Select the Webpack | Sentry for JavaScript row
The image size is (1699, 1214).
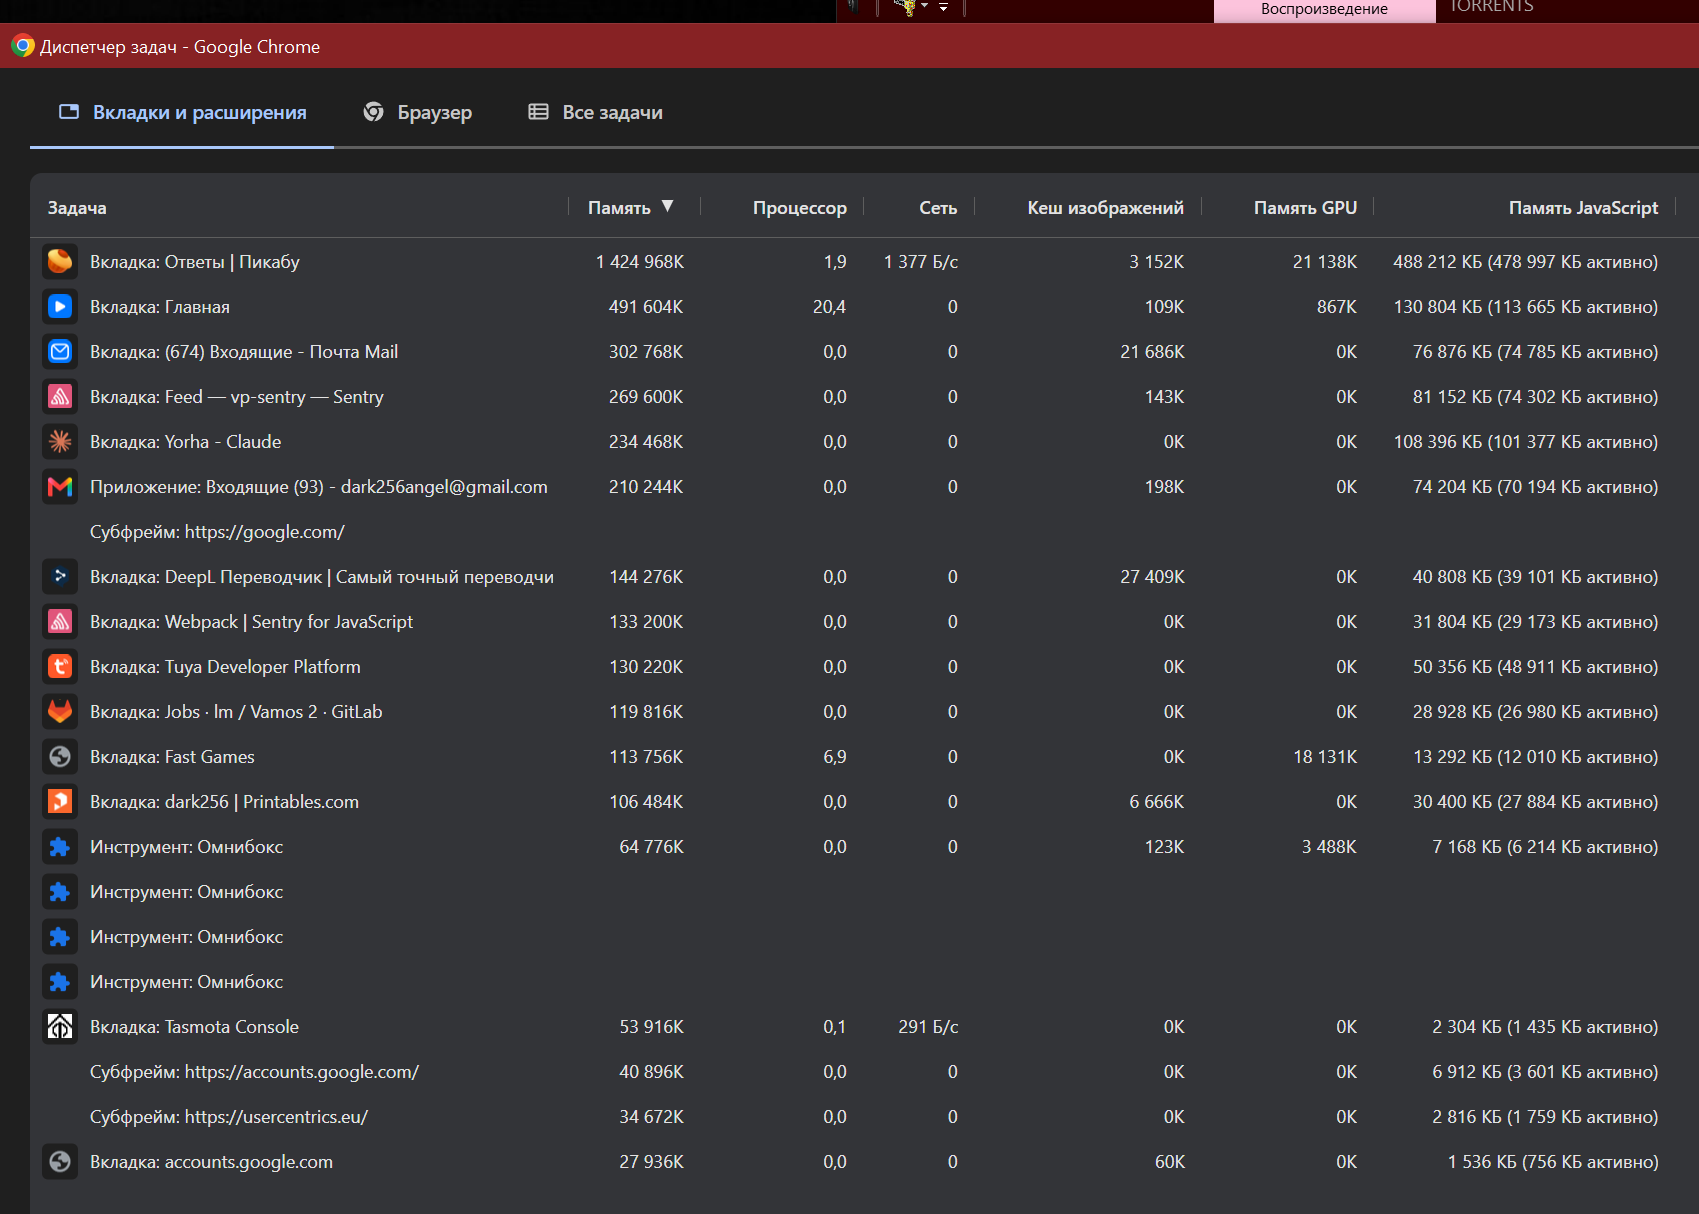[864, 622]
